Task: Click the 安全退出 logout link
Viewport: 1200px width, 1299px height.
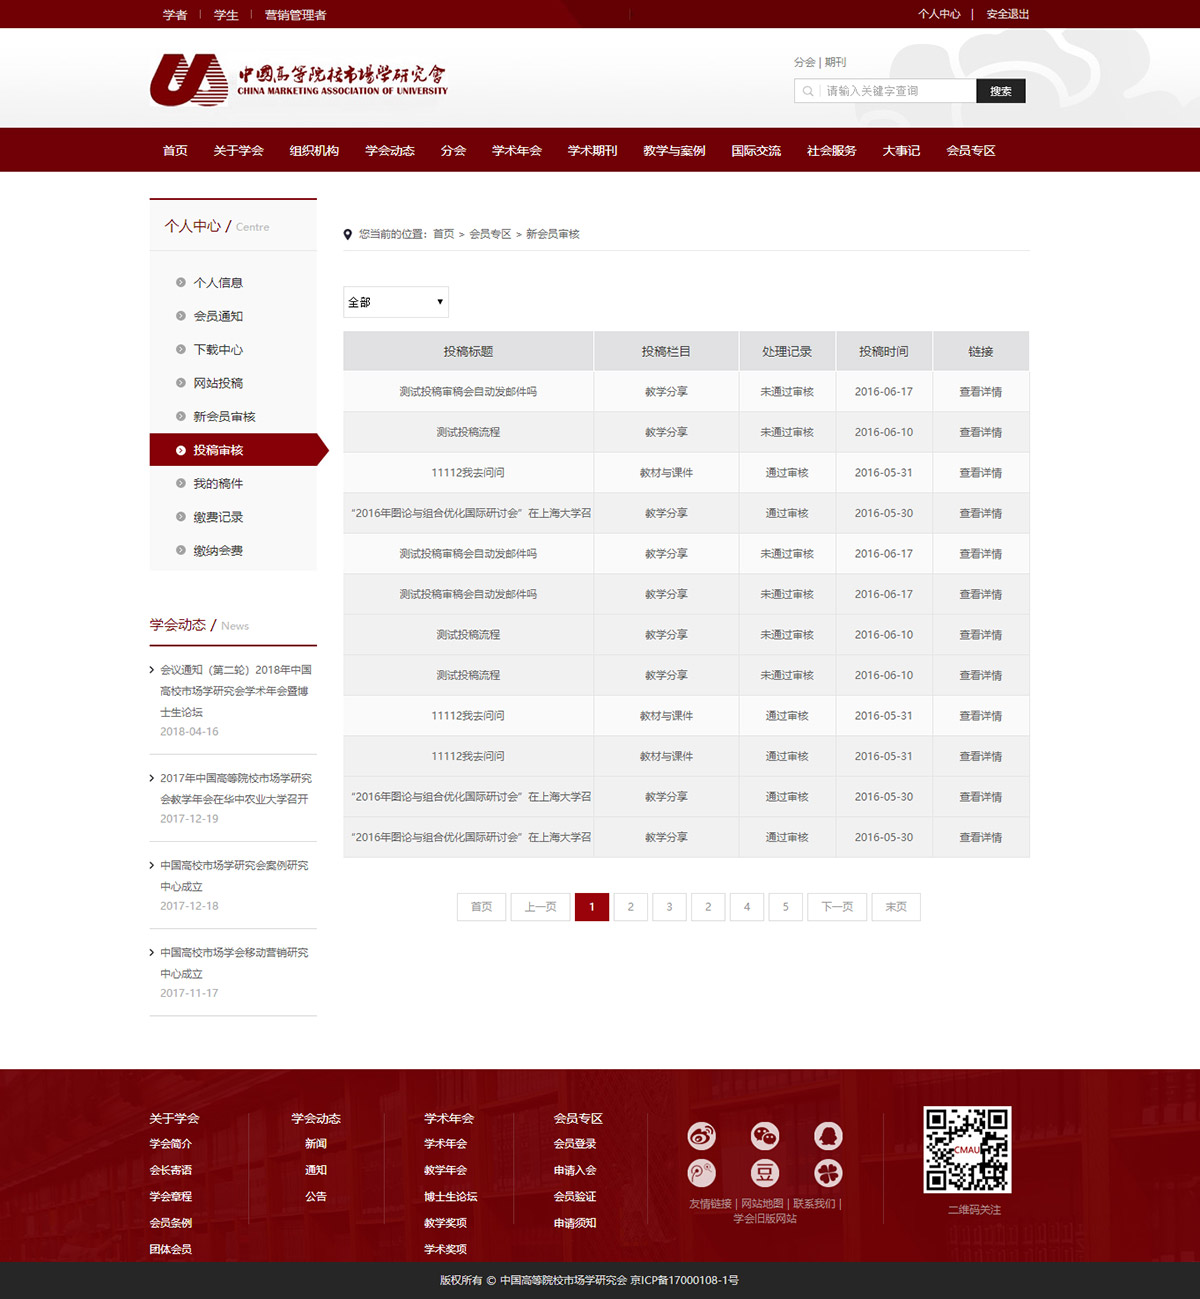Action: point(1007,14)
